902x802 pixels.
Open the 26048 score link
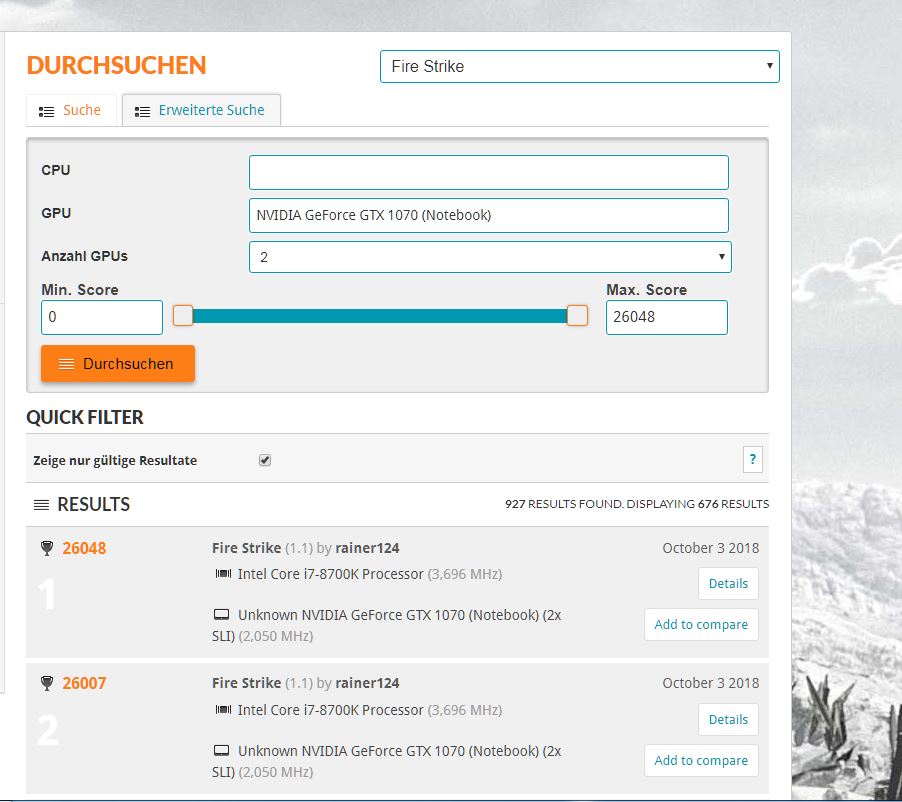point(84,548)
